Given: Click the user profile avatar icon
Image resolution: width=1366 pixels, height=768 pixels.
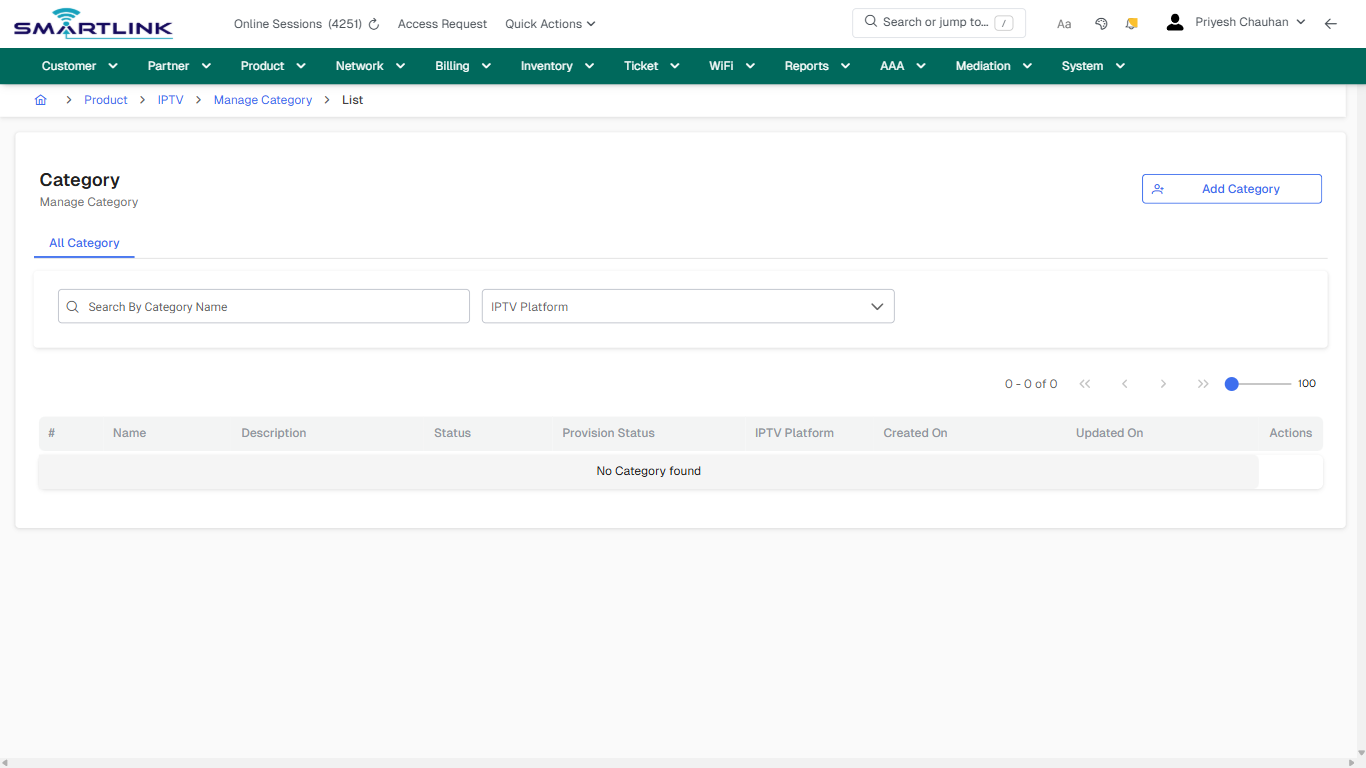Looking at the screenshot, I should 1174,21.
